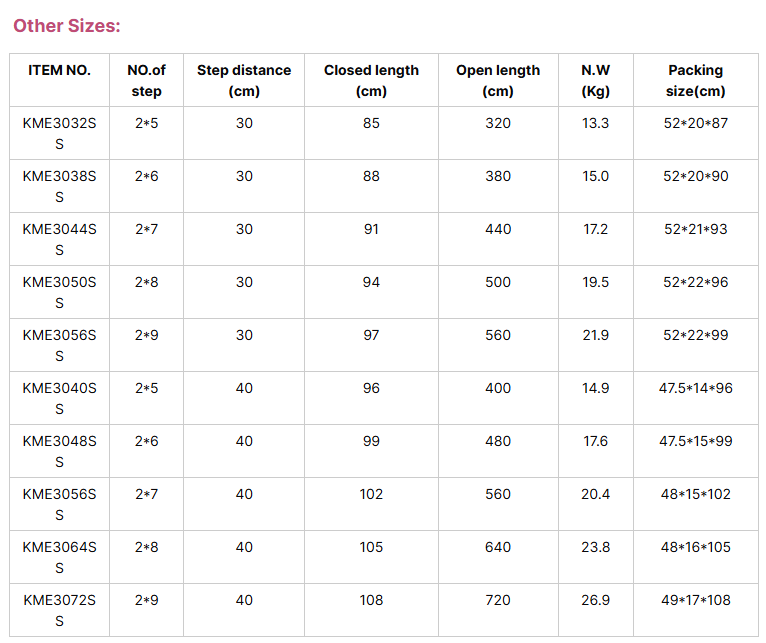The image size is (766, 643).
Task: Click the 'Step distance (cm)' header
Action: pyautogui.click(x=244, y=80)
